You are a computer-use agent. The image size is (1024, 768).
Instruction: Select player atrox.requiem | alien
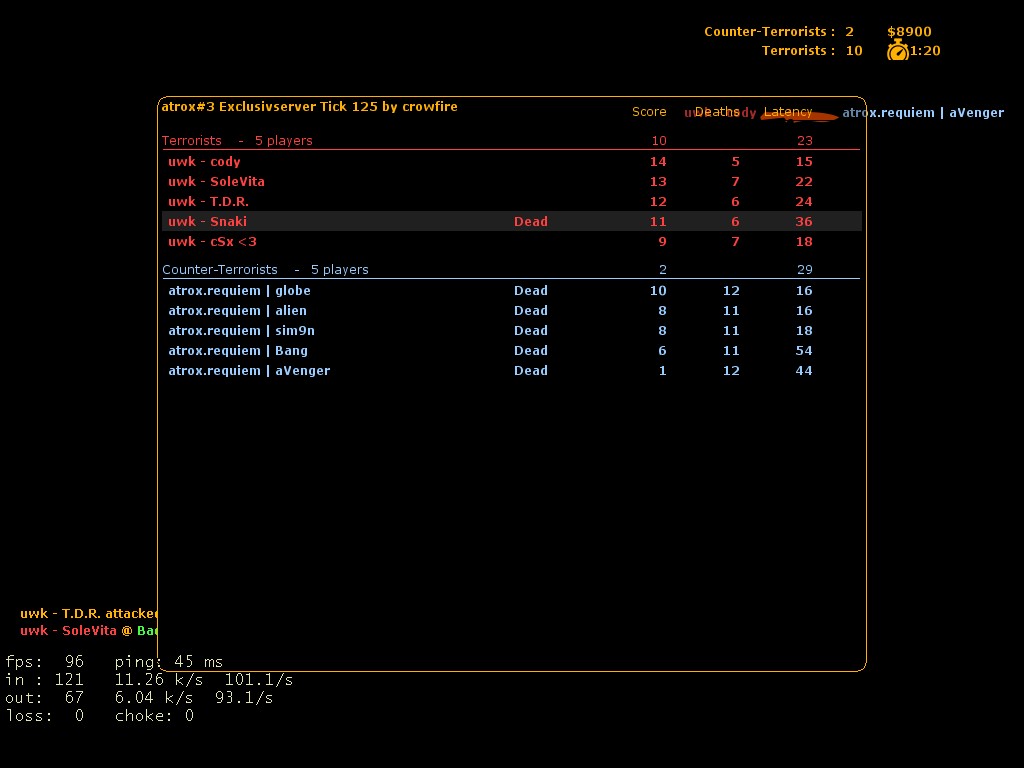[237, 311]
